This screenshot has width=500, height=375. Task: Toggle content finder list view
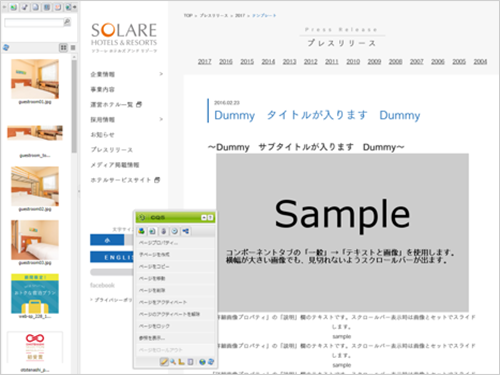(73, 48)
